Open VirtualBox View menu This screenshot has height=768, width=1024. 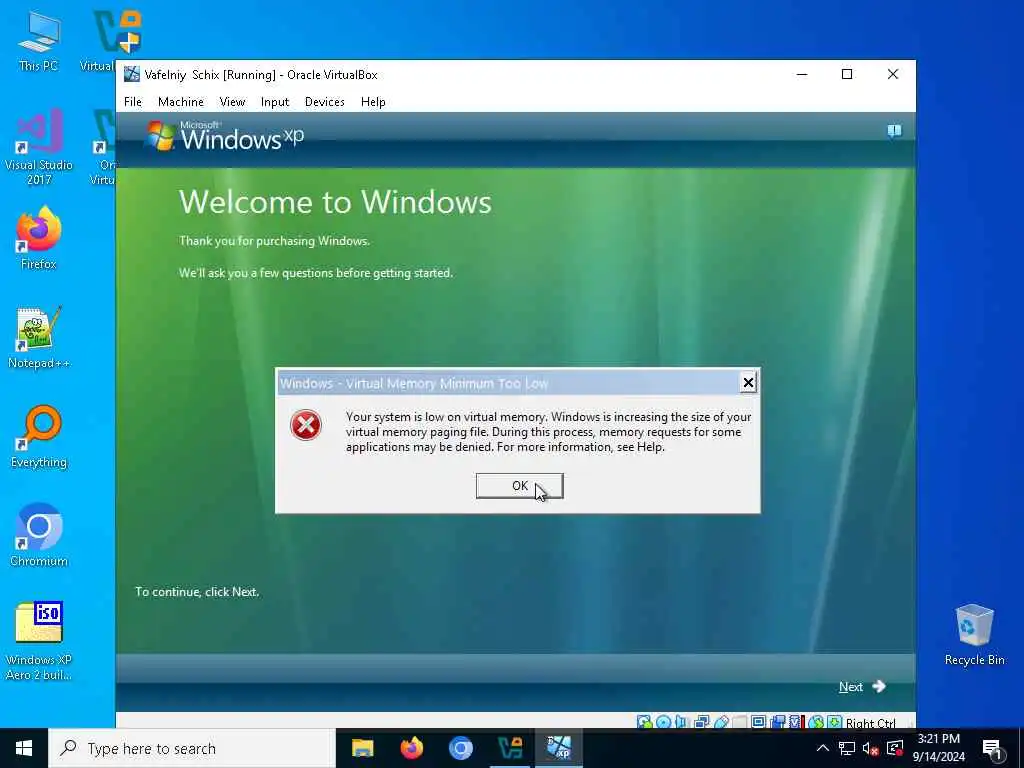[x=232, y=102]
